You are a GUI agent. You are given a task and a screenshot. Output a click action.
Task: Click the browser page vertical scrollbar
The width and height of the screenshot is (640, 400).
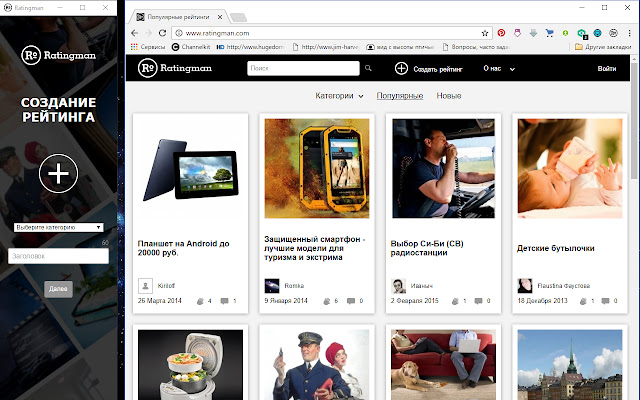coord(634,122)
